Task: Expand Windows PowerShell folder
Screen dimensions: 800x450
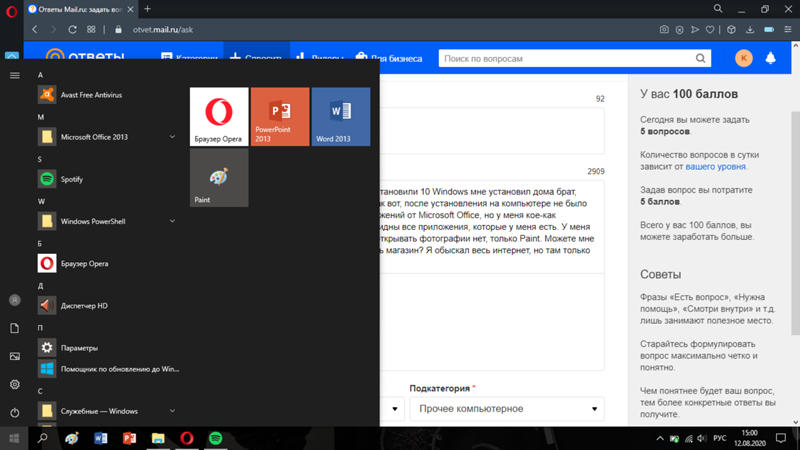Action: click(107, 221)
